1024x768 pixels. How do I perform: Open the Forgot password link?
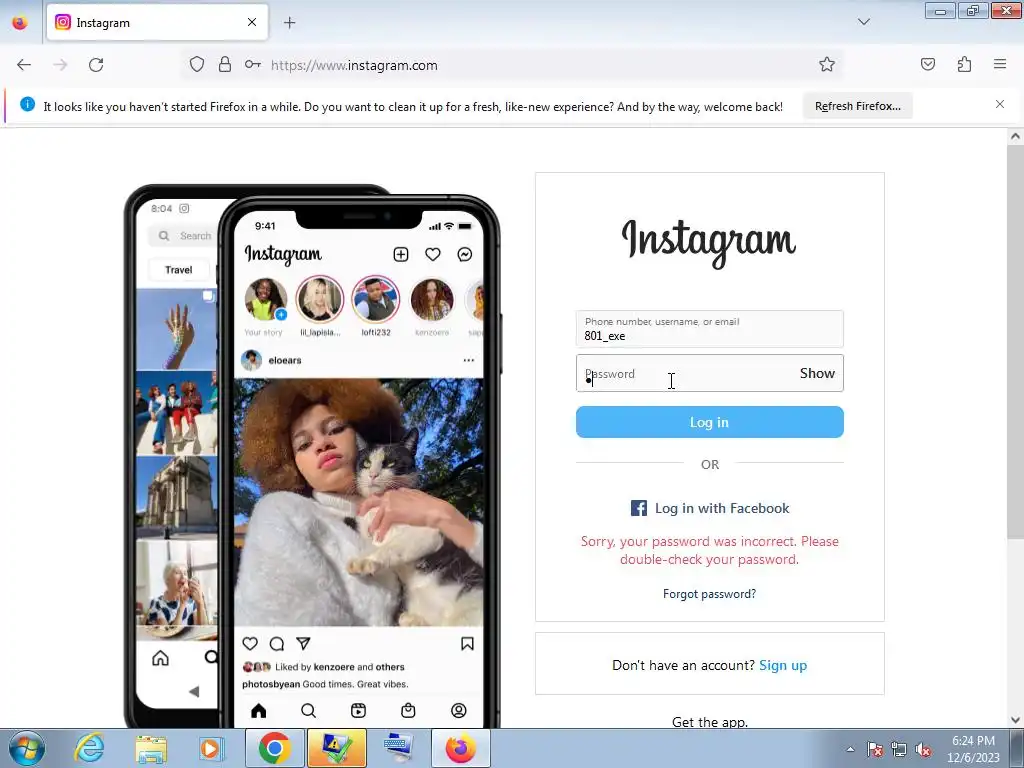(x=709, y=594)
